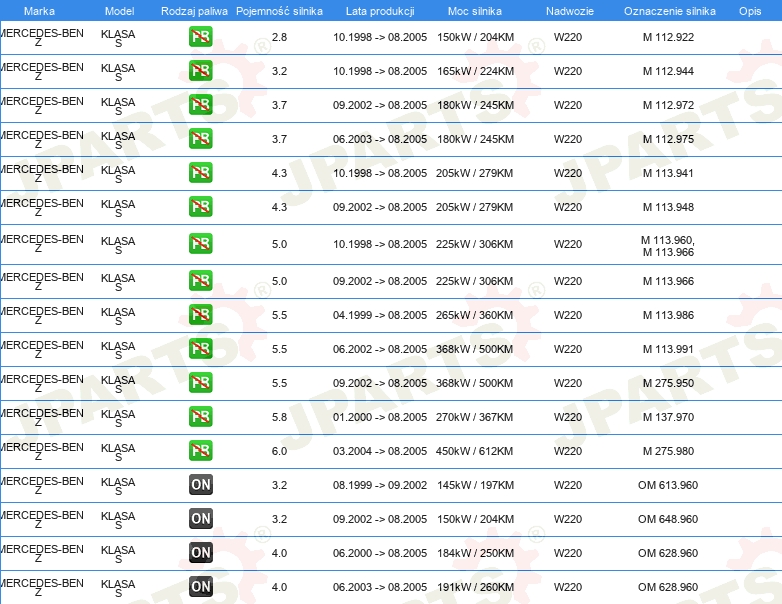Click production dates 04.1999 -> 08.2005

pos(380,315)
